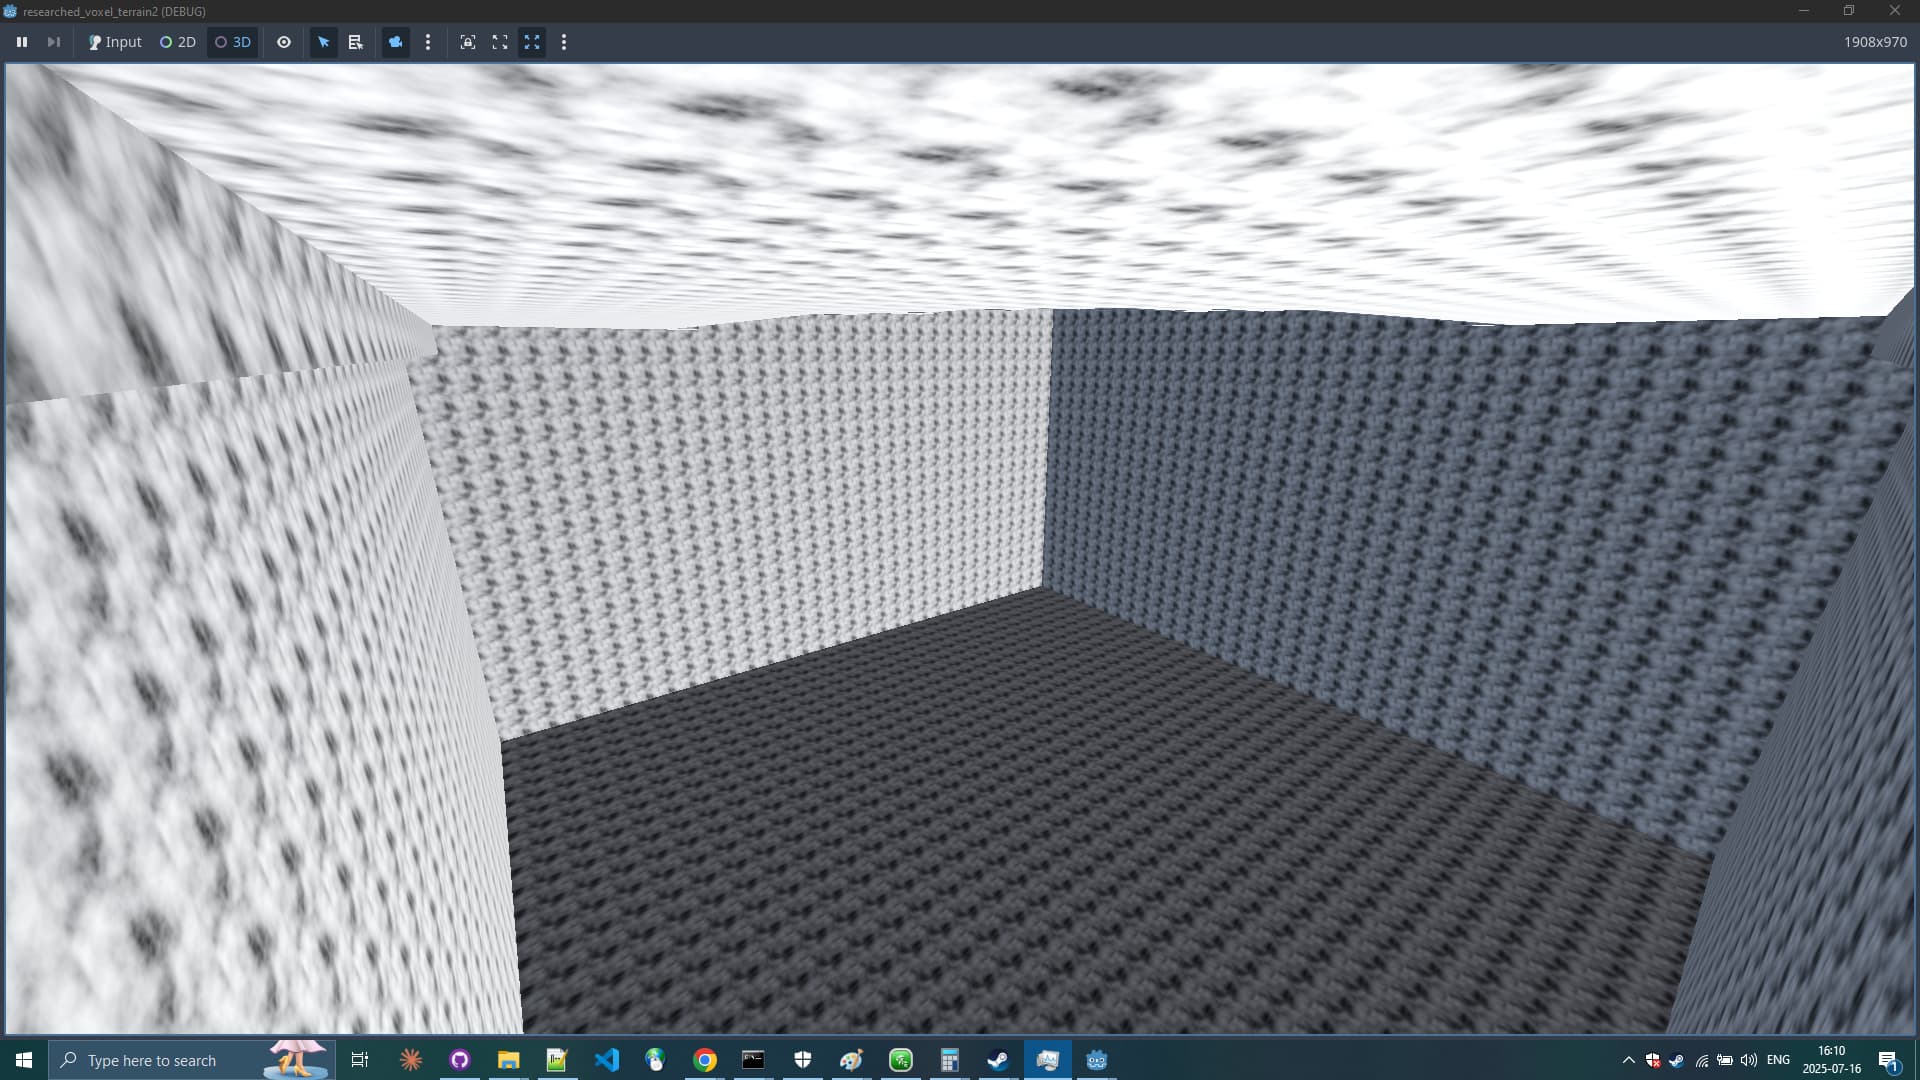Select the Input mode button
Viewport: 1920px width, 1080px height.
[x=115, y=42]
